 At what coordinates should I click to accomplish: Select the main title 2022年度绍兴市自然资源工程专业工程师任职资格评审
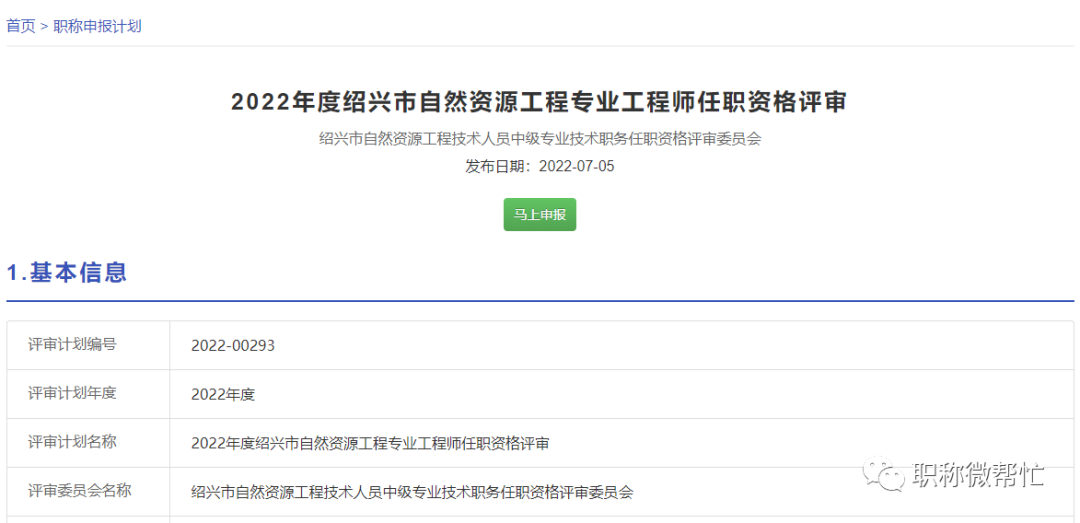tap(539, 103)
